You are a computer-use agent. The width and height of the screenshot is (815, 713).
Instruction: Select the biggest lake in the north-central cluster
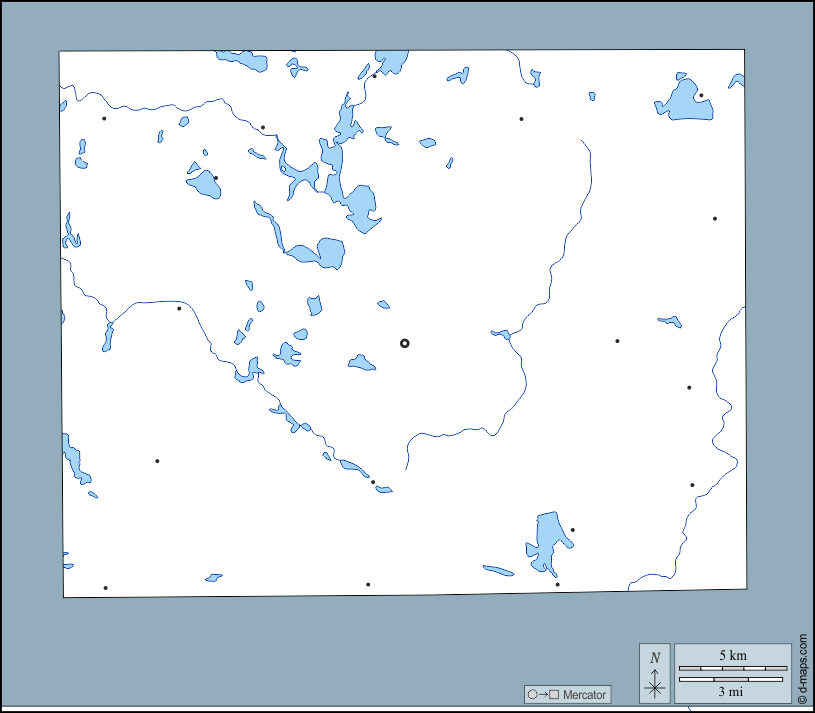coord(359,208)
